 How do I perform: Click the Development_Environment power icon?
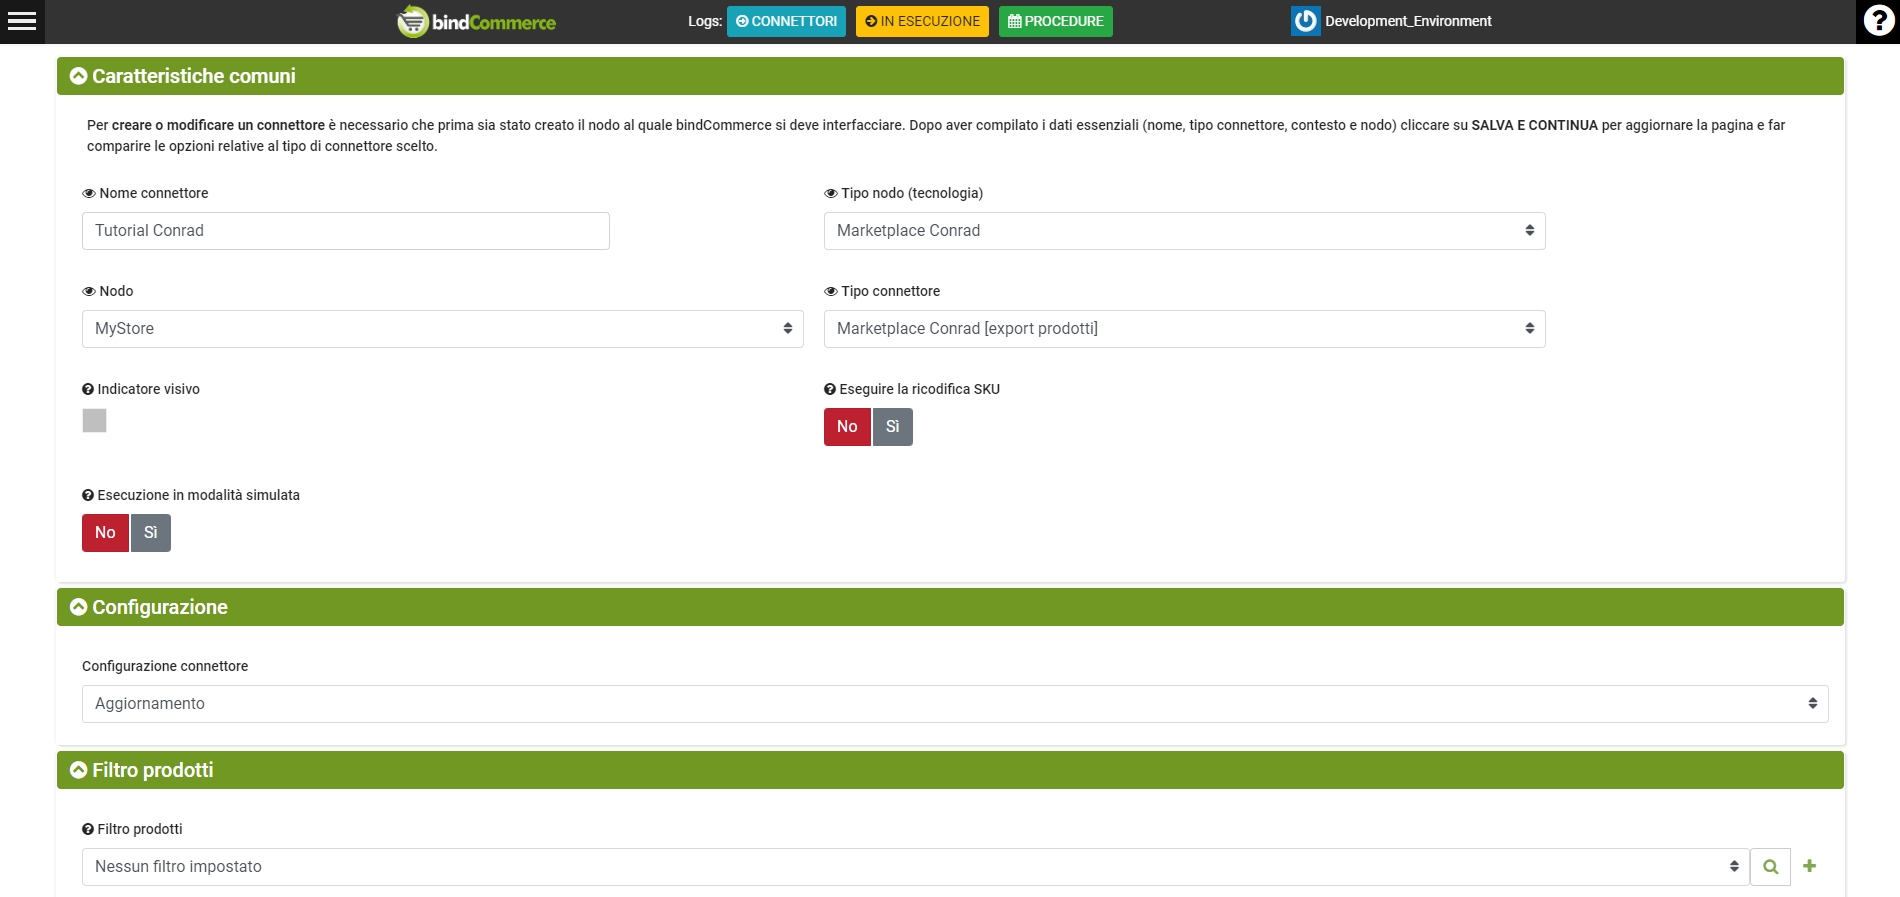(1305, 21)
